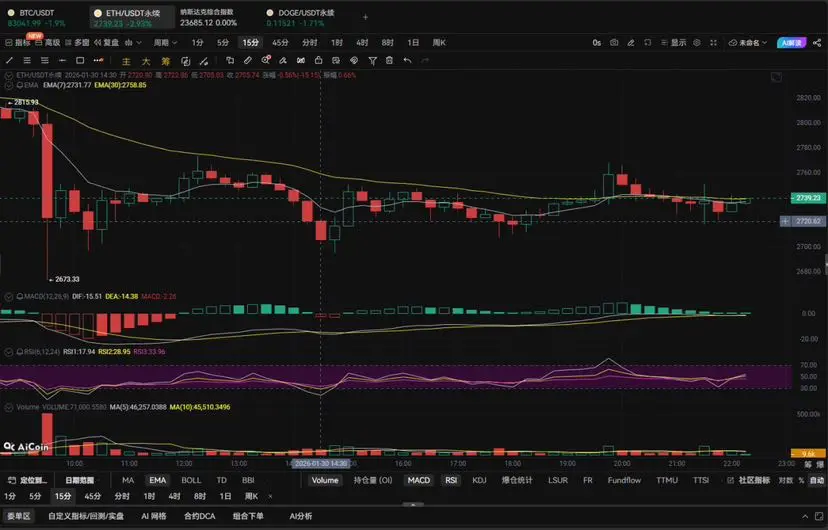
Task: Expand the more drawing tools ellipsis
Action: point(98,61)
